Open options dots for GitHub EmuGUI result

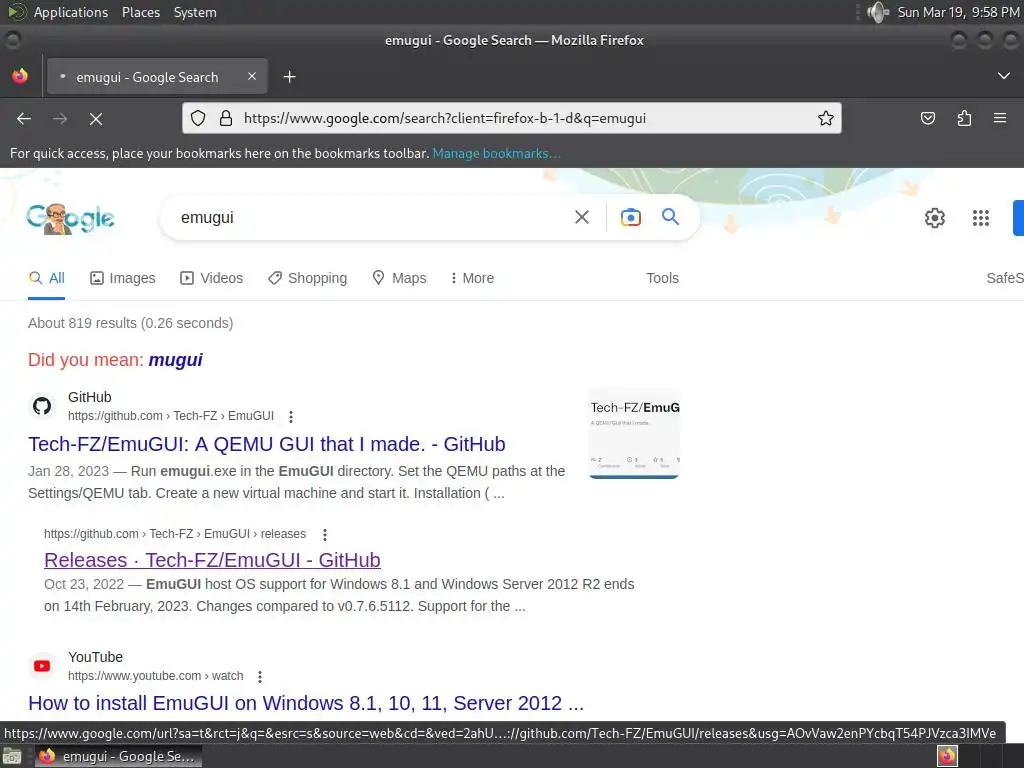(291, 417)
